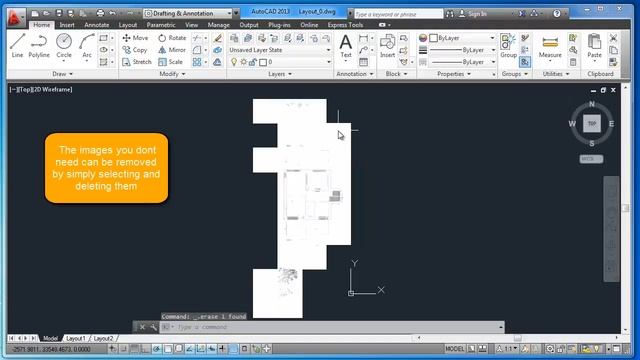Open the Express Tools ribbon tab
The image size is (640, 360).
click(345, 25)
